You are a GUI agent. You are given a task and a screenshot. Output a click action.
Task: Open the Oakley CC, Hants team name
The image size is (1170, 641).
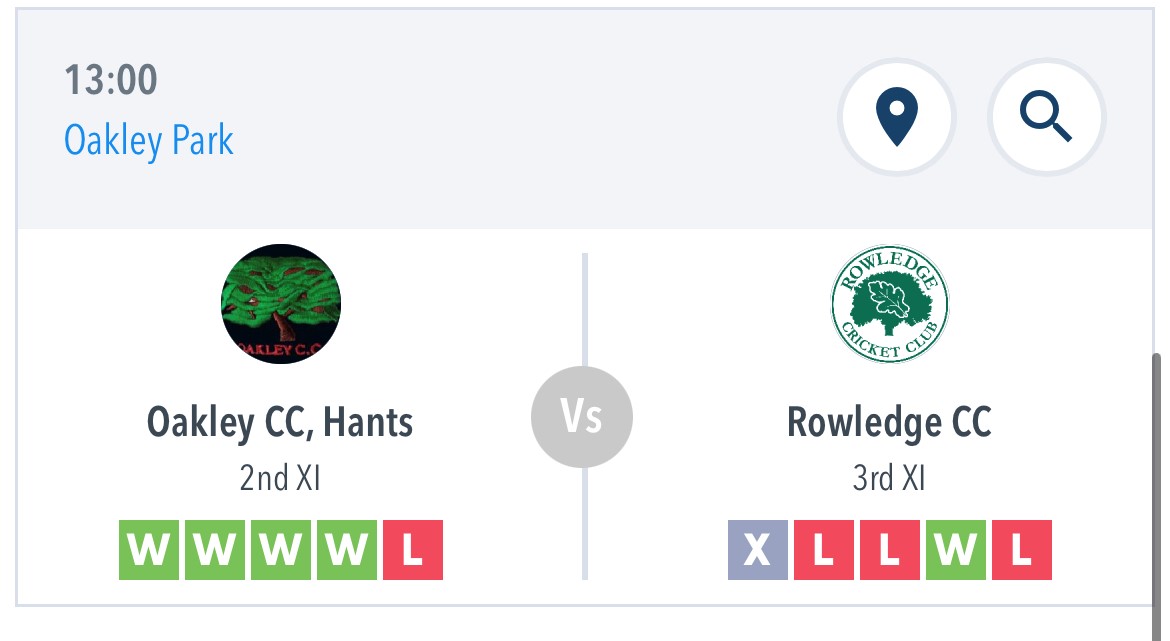[280, 422]
